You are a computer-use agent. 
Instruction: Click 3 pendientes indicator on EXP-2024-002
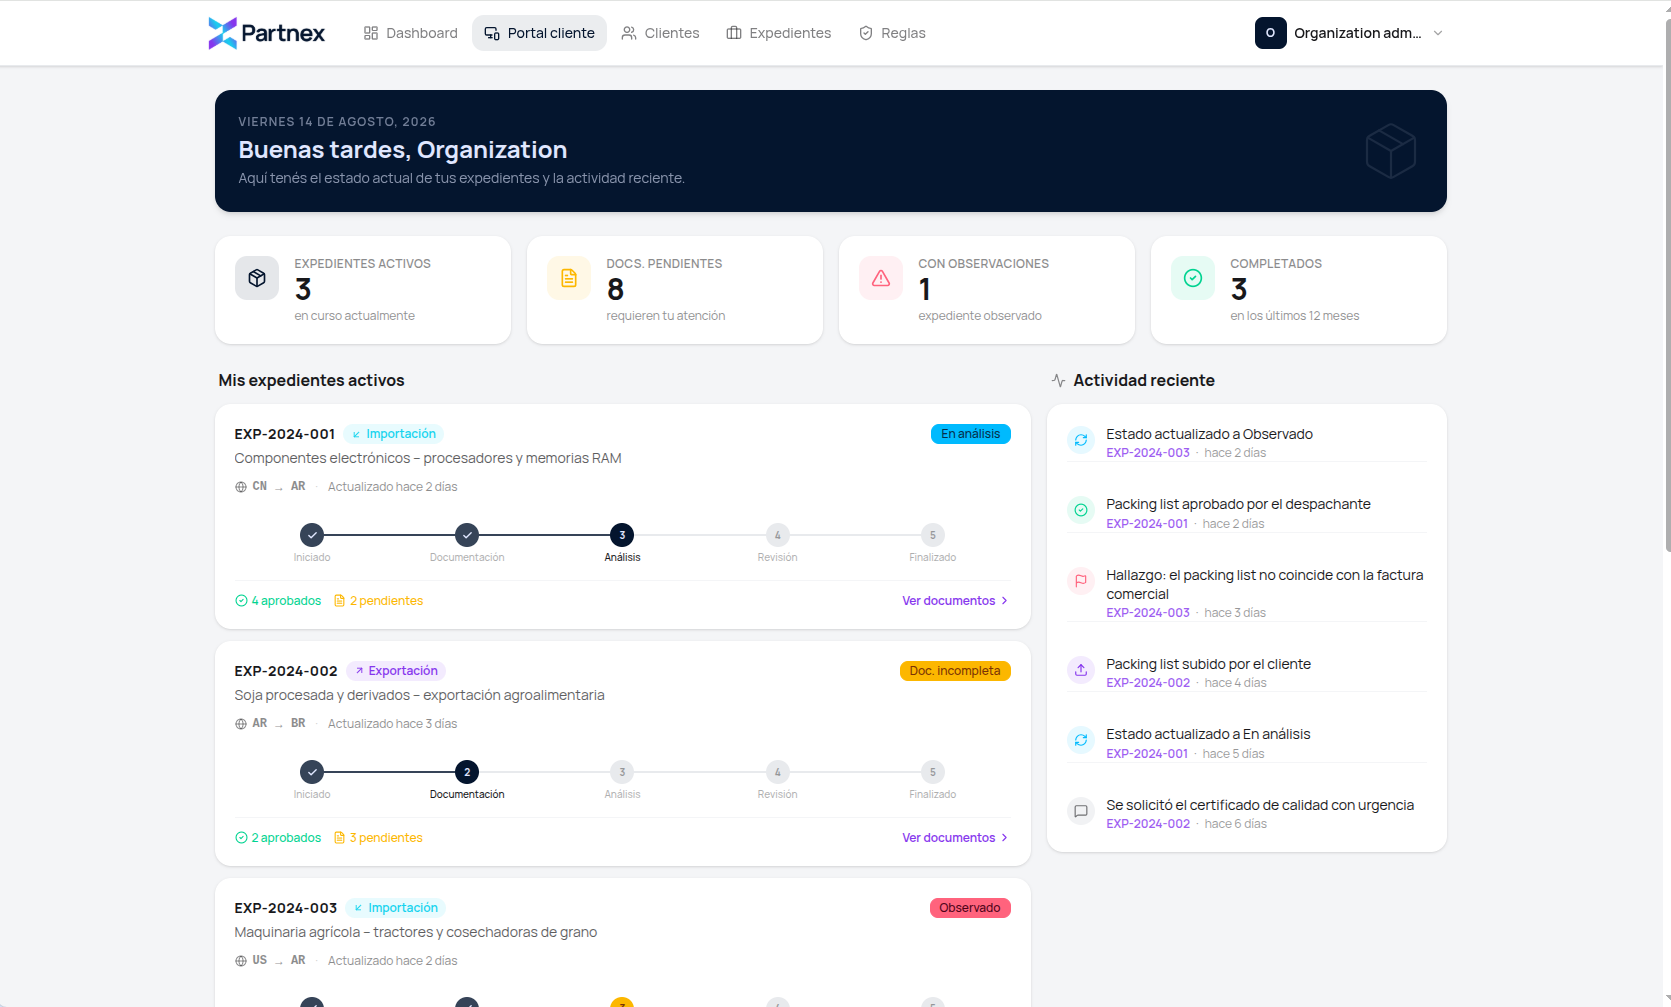click(378, 838)
